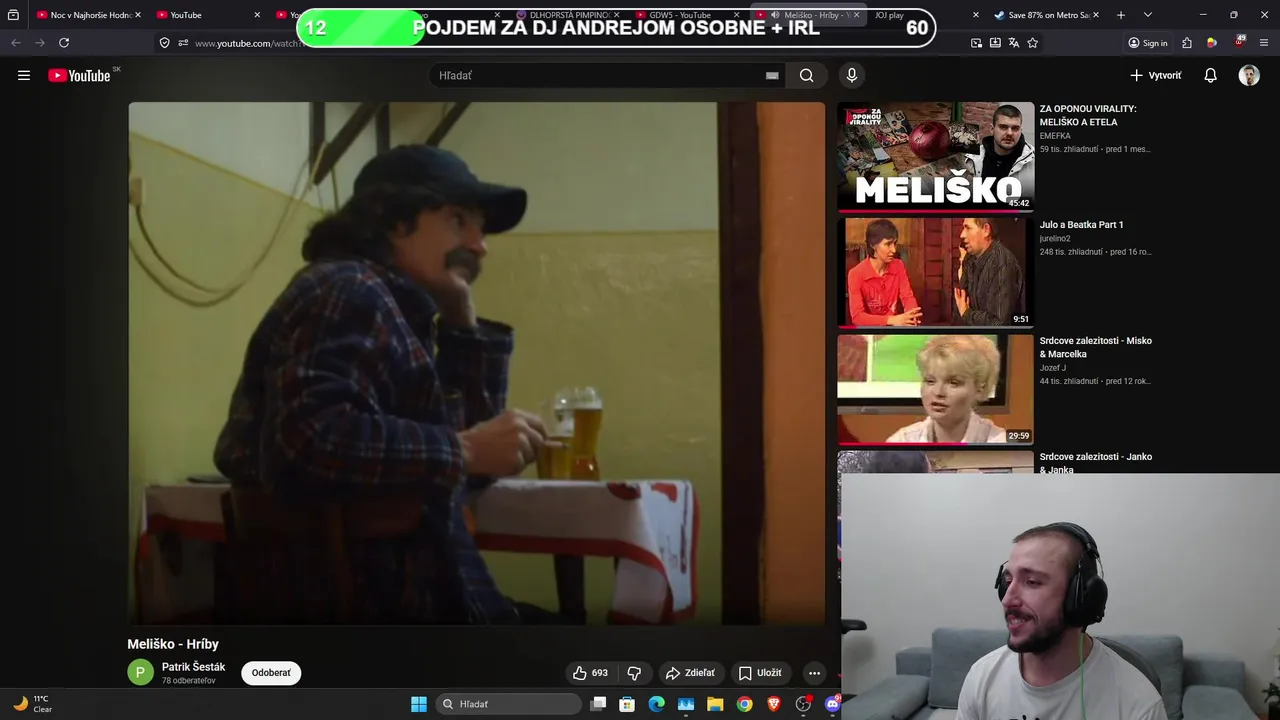Open Microsoft Edge from taskbar
The image size is (1280, 720).
point(656,704)
